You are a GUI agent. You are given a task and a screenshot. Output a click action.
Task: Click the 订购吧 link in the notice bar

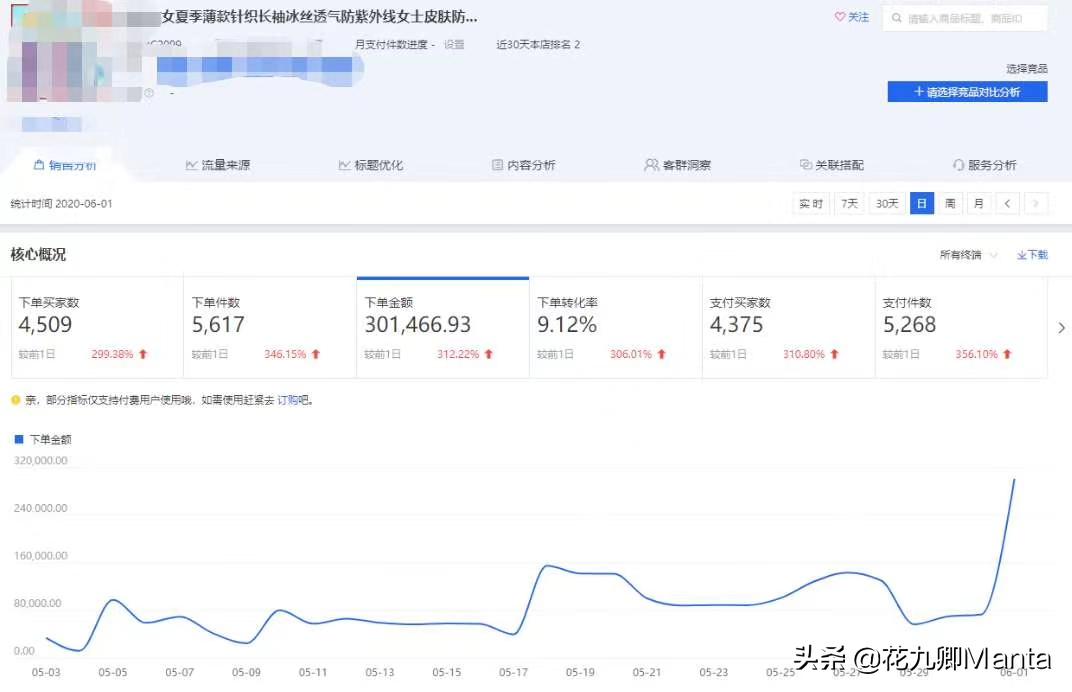tap(292, 400)
